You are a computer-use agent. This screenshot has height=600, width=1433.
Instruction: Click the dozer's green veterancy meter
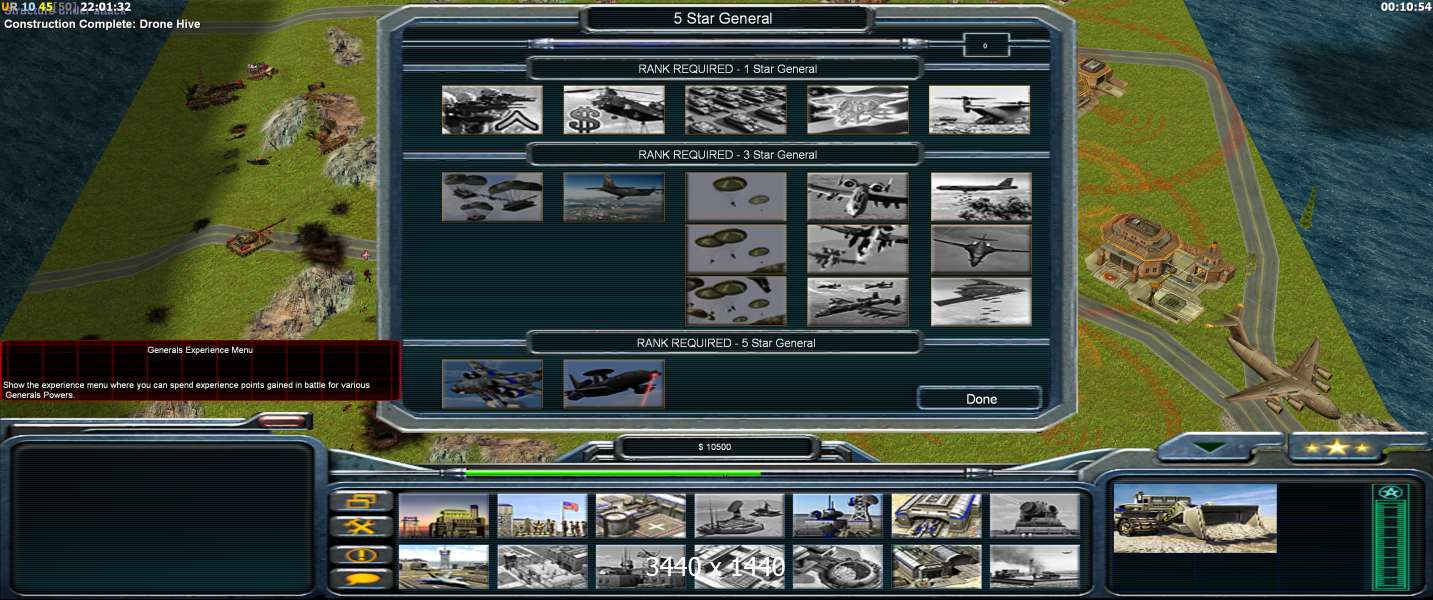point(1390,538)
